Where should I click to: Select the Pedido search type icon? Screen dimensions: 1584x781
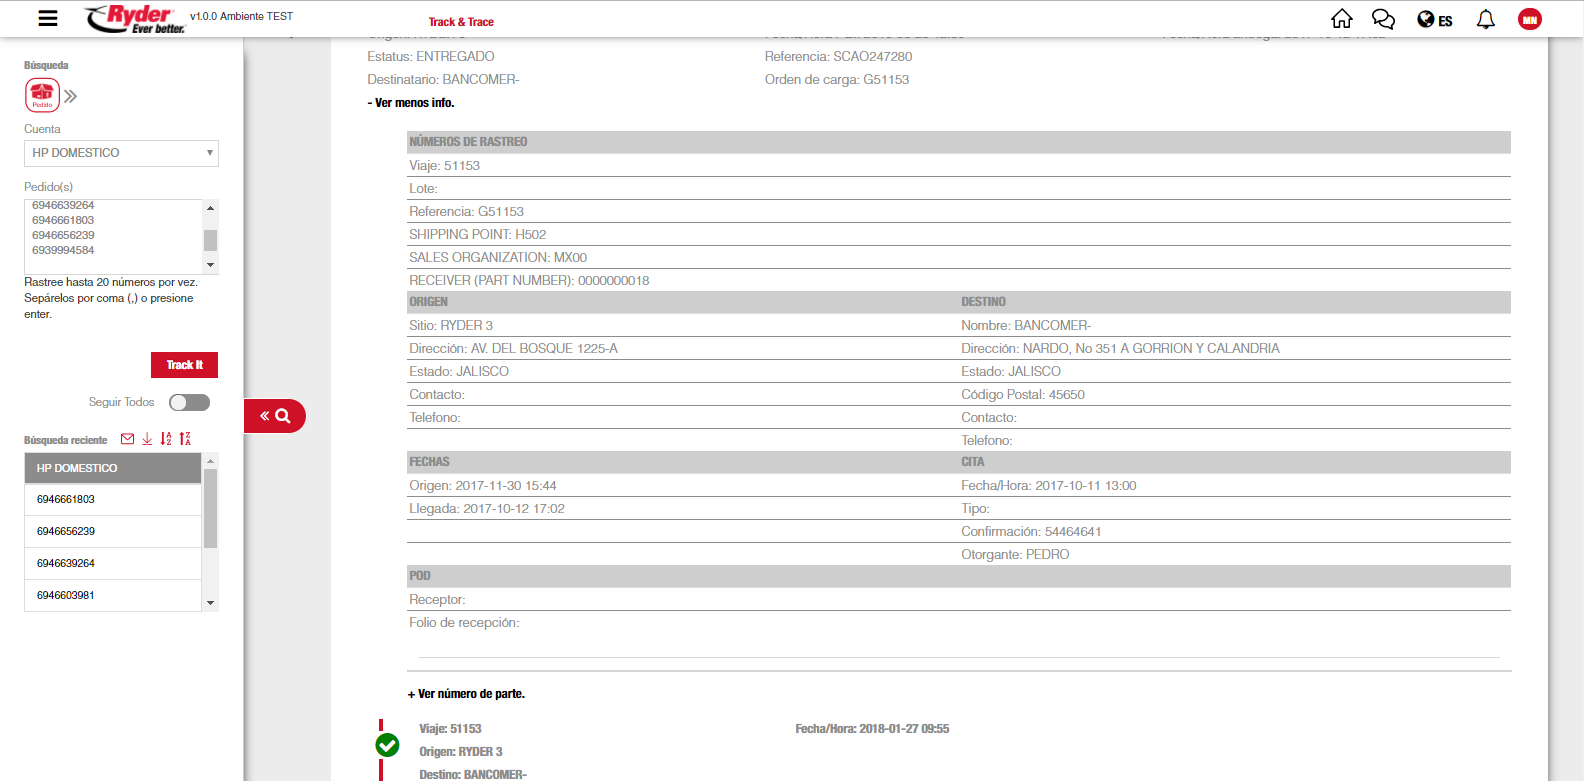click(42, 95)
